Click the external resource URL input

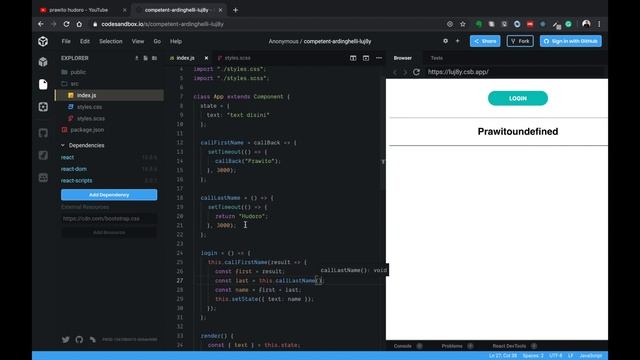[109, 219]
